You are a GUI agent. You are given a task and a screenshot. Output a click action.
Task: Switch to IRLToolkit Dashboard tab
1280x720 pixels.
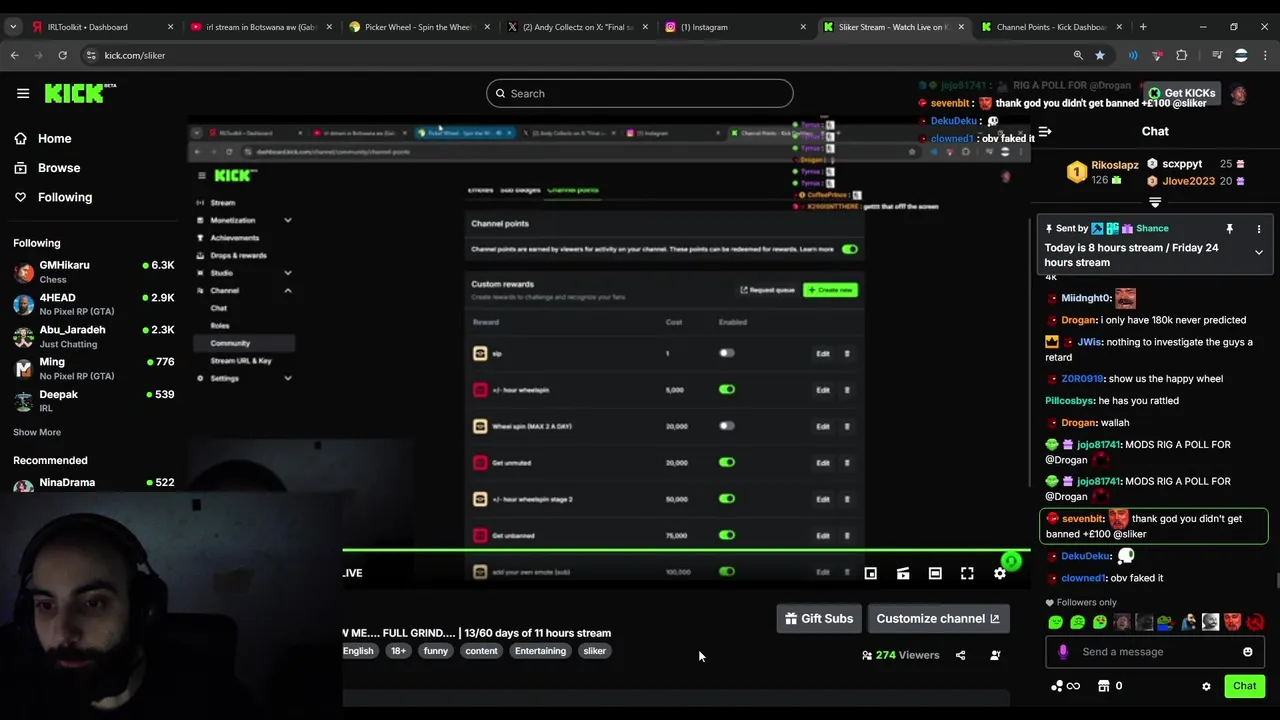click(103, 27)
